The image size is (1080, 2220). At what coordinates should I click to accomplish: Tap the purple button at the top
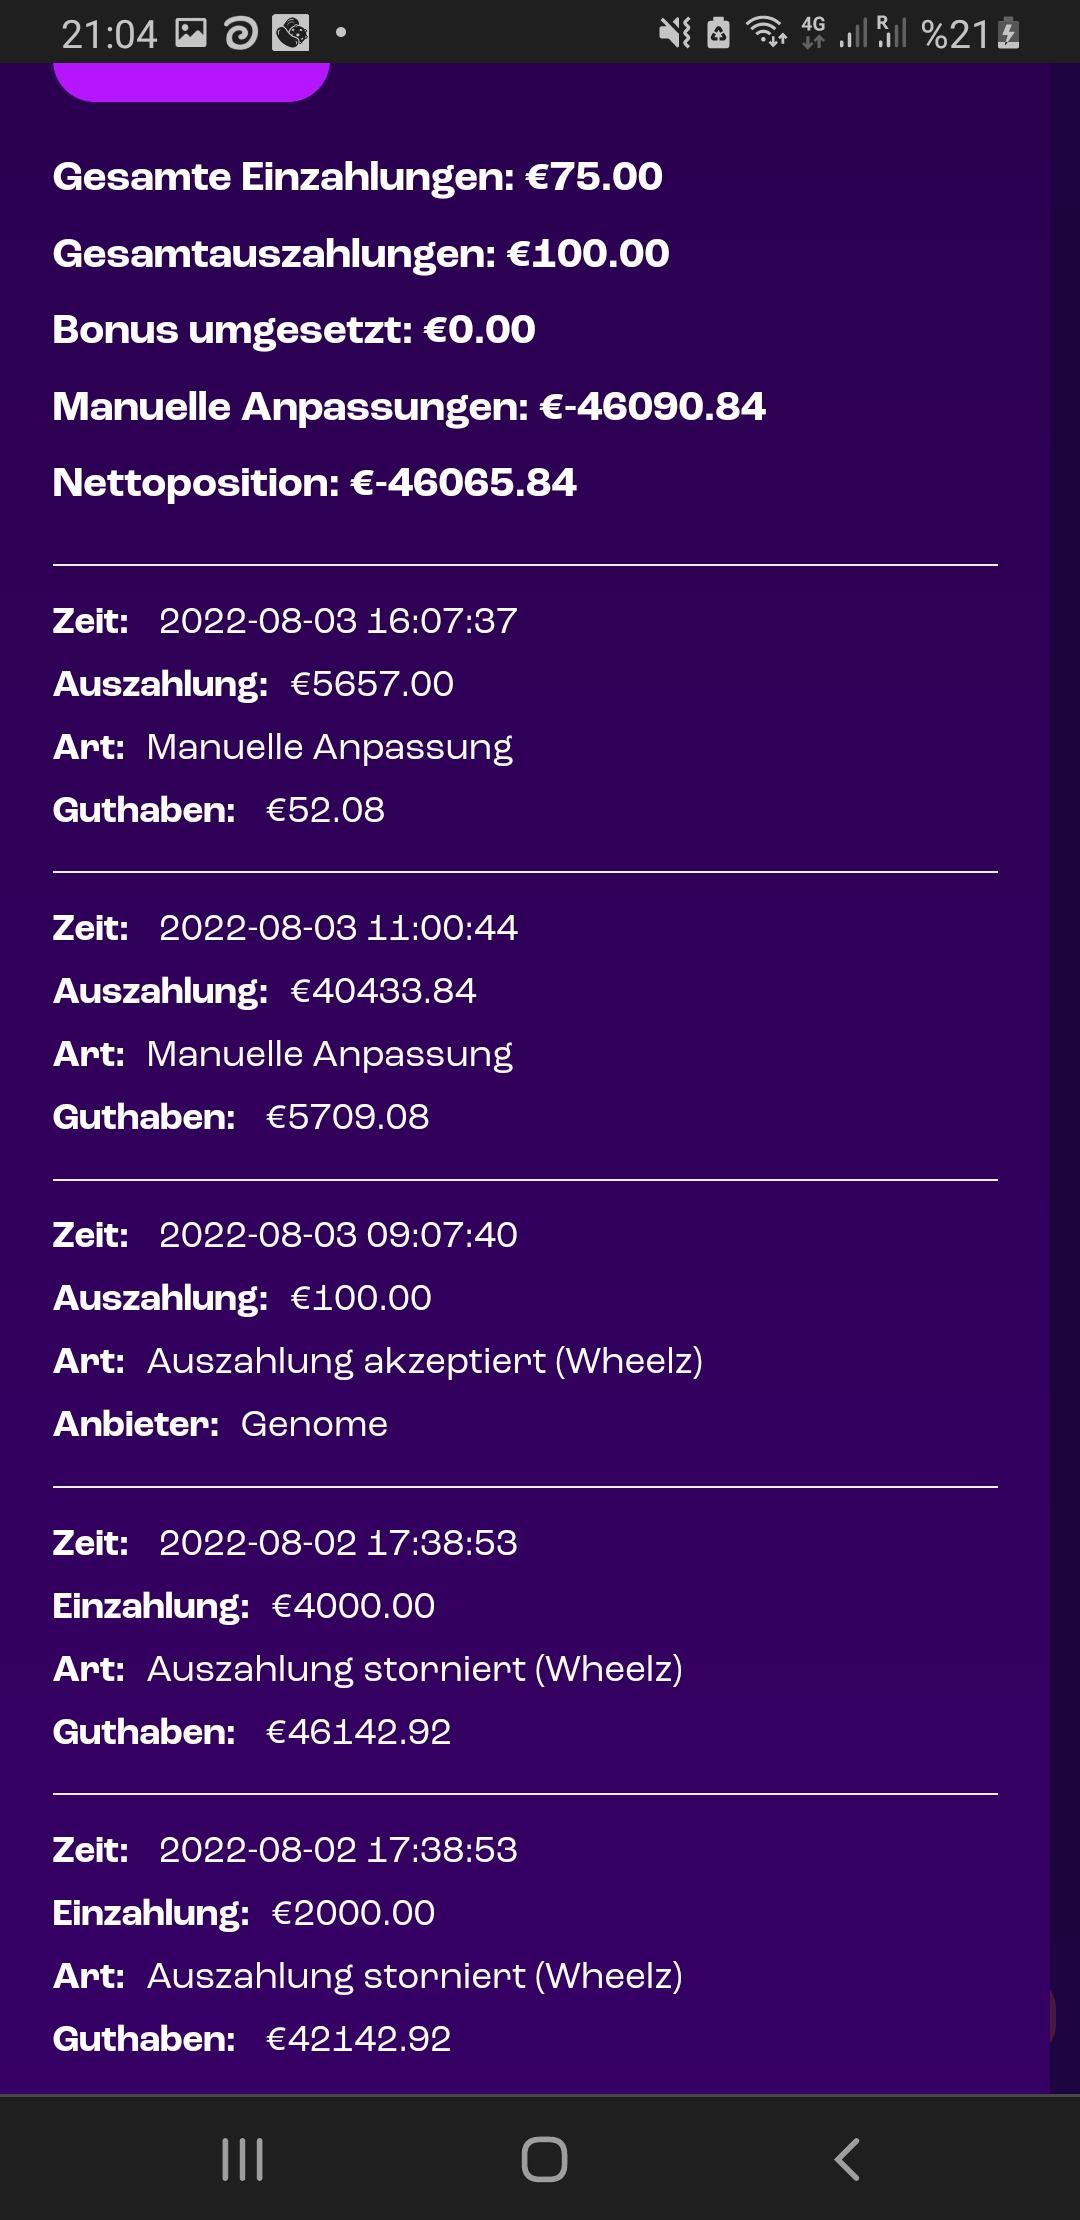pyautogui.click(x=191, y=80)
